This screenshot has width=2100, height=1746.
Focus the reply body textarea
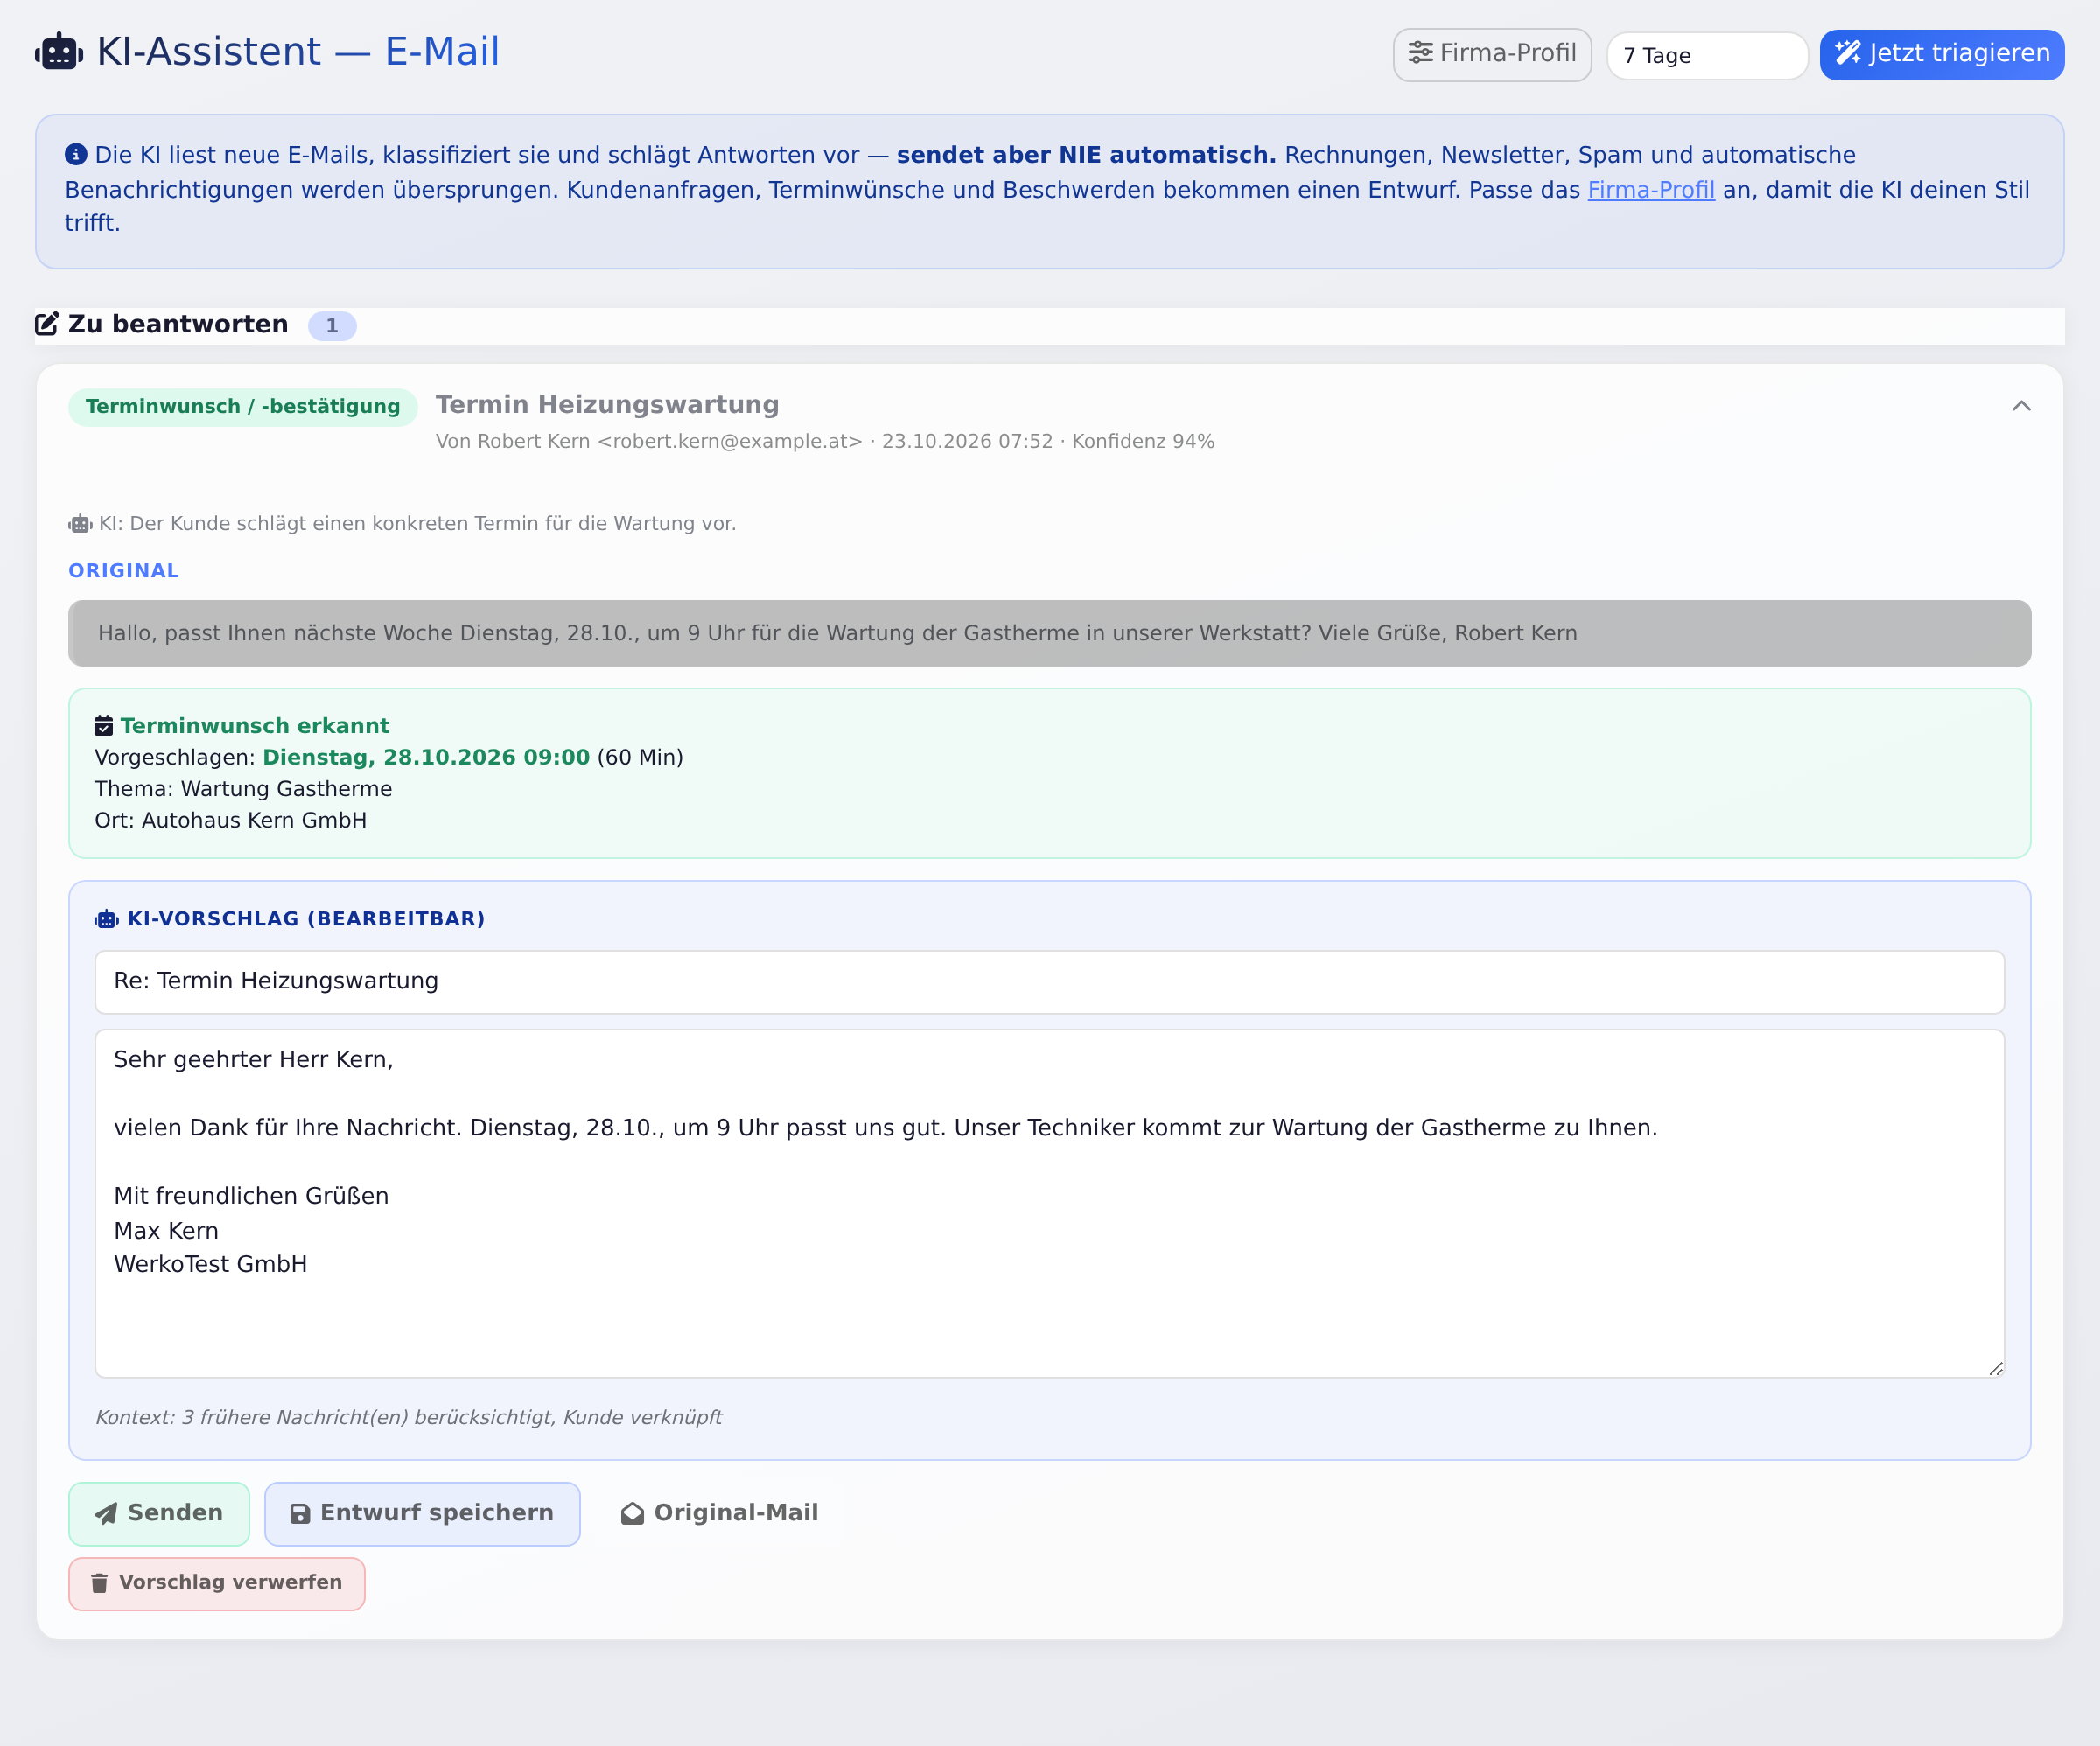(x=1050, y=1204)
